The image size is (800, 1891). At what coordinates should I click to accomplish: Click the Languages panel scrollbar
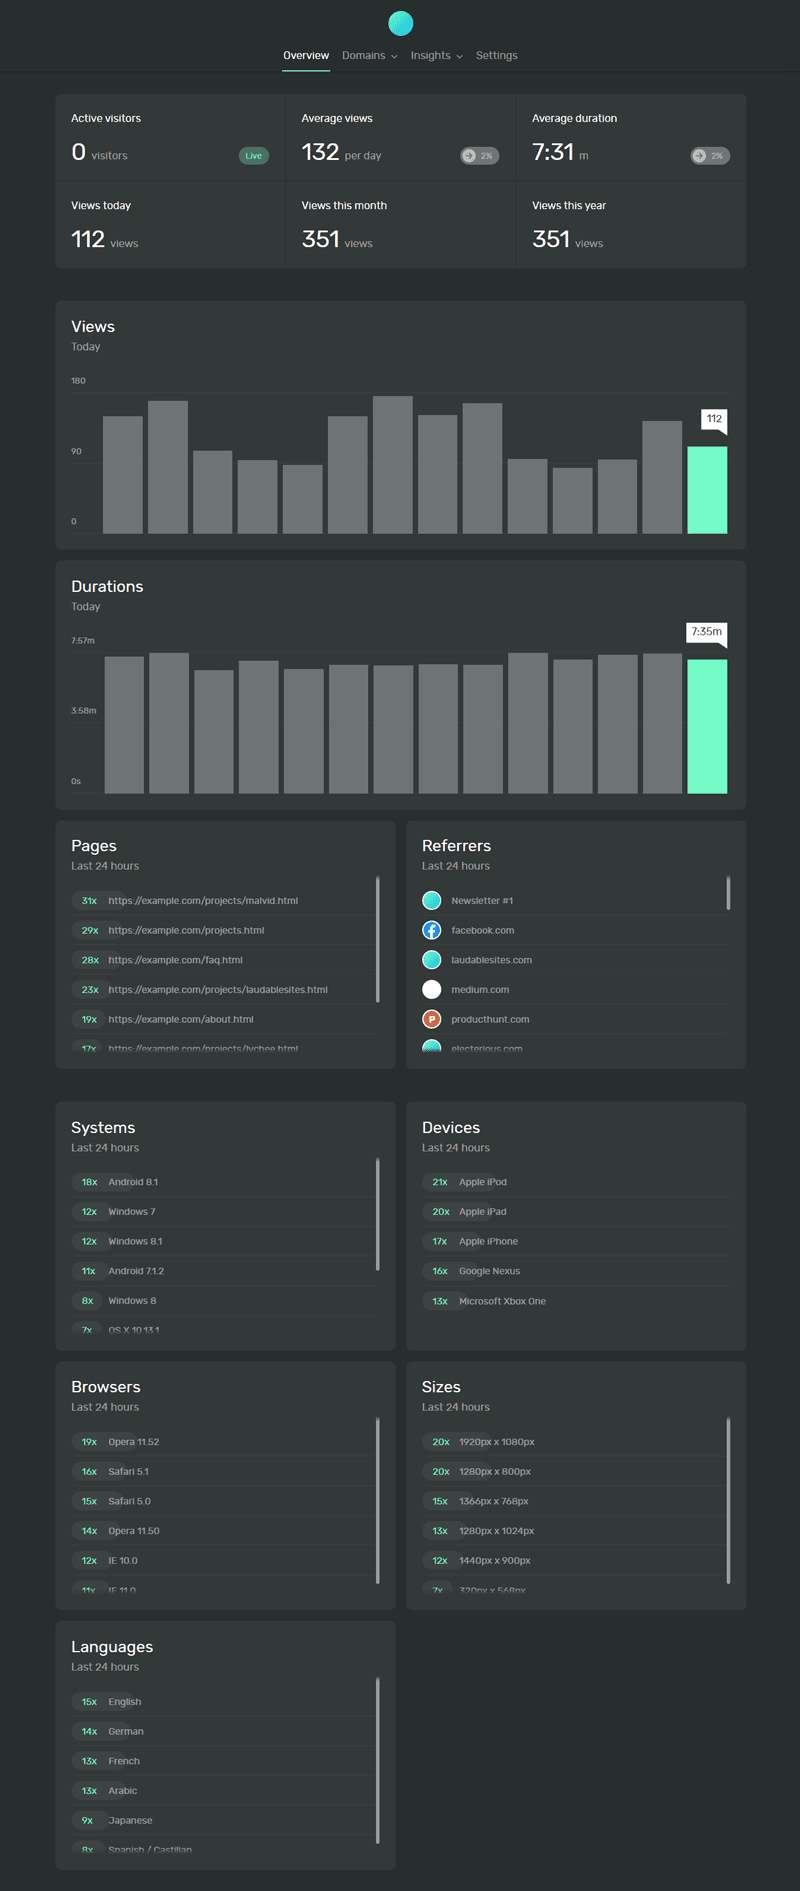[377, 1760]
